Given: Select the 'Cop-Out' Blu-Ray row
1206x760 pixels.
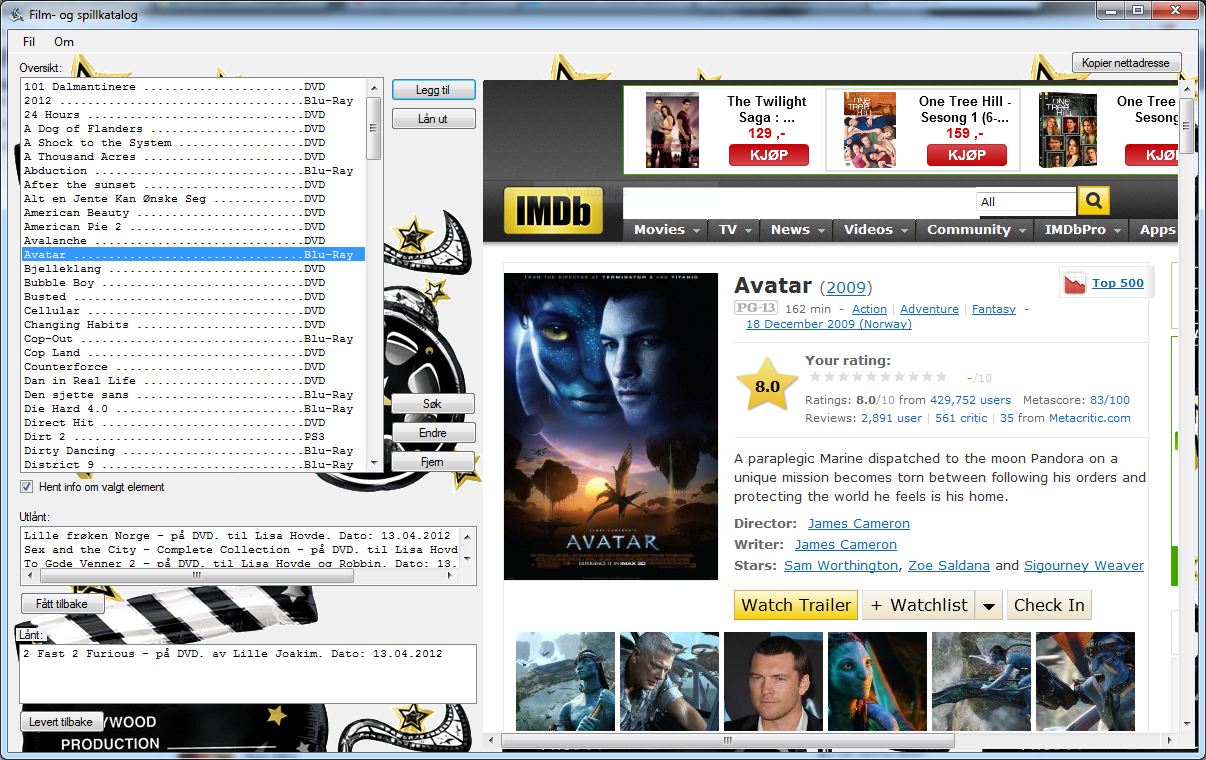Looking at the screenshot, I should tap(193, 339).
